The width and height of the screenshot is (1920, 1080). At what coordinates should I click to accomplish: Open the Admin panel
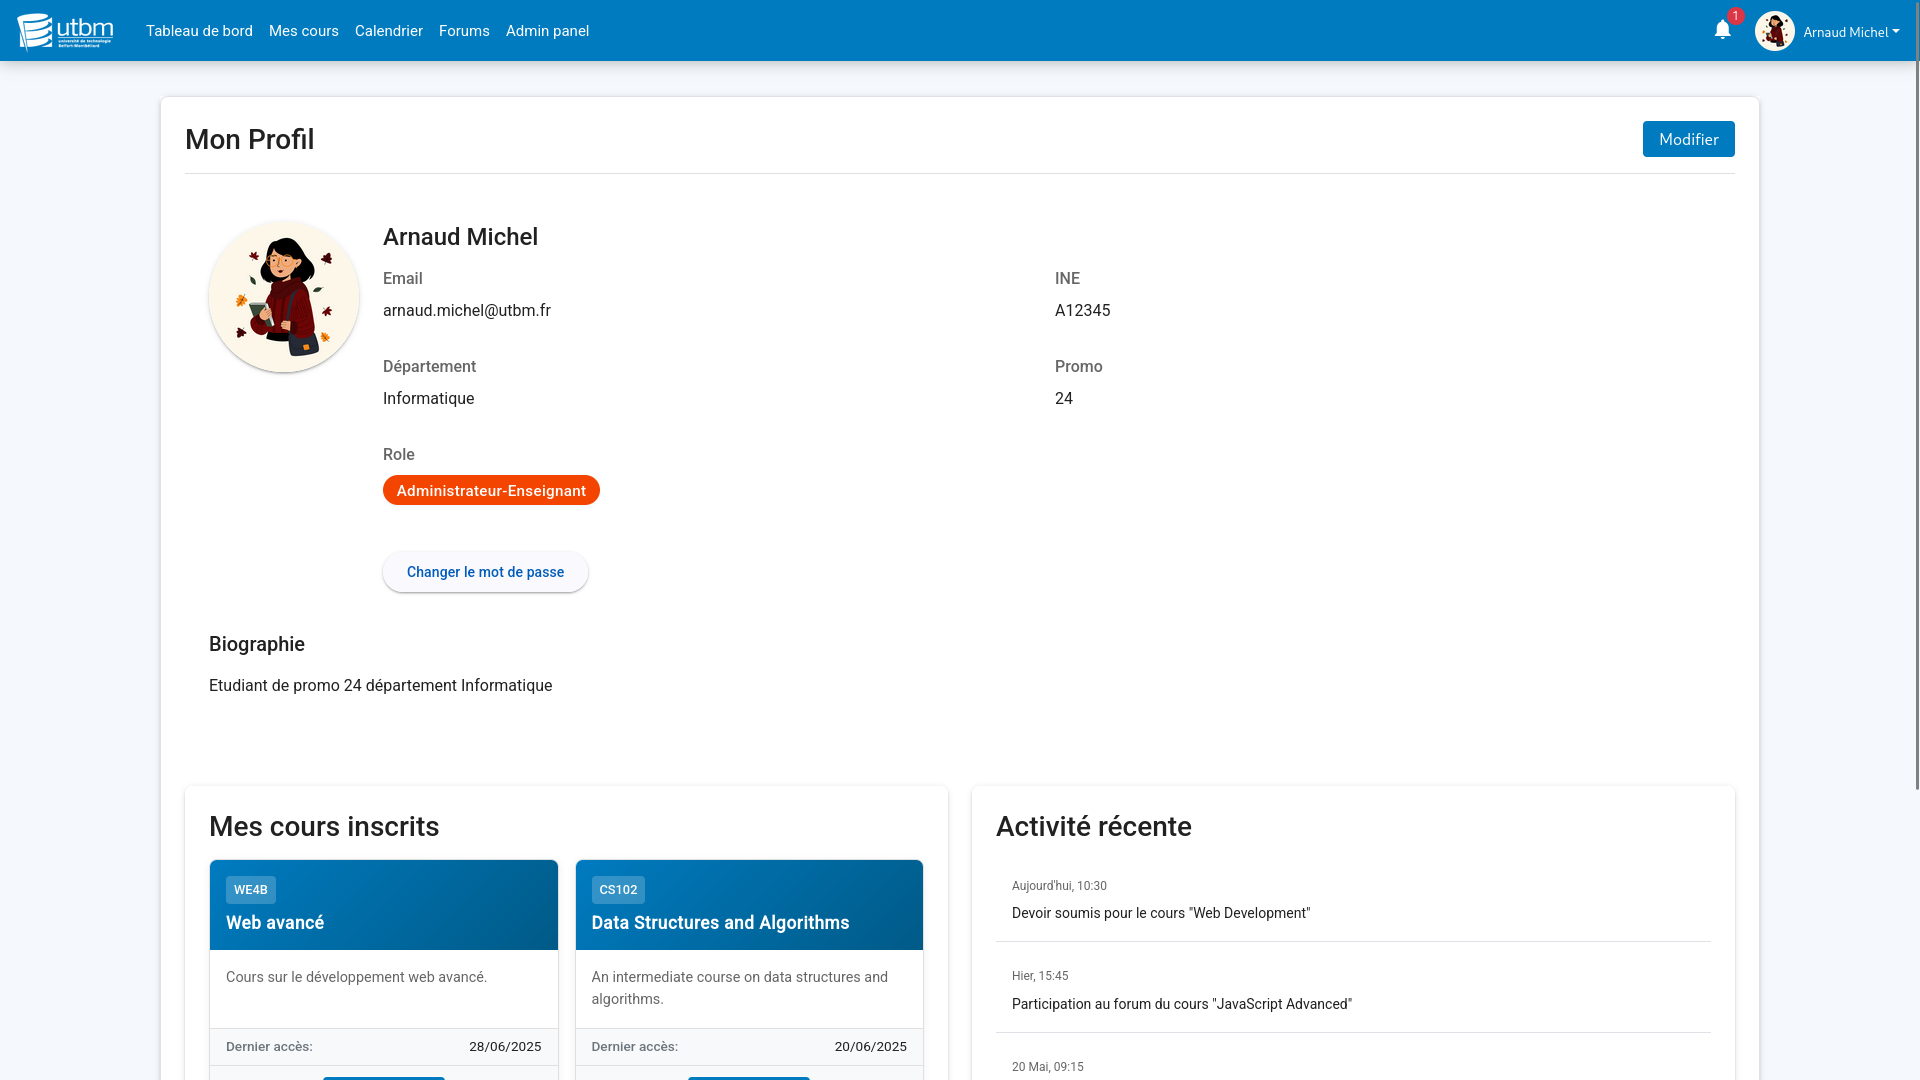click(x=547, y=31)
